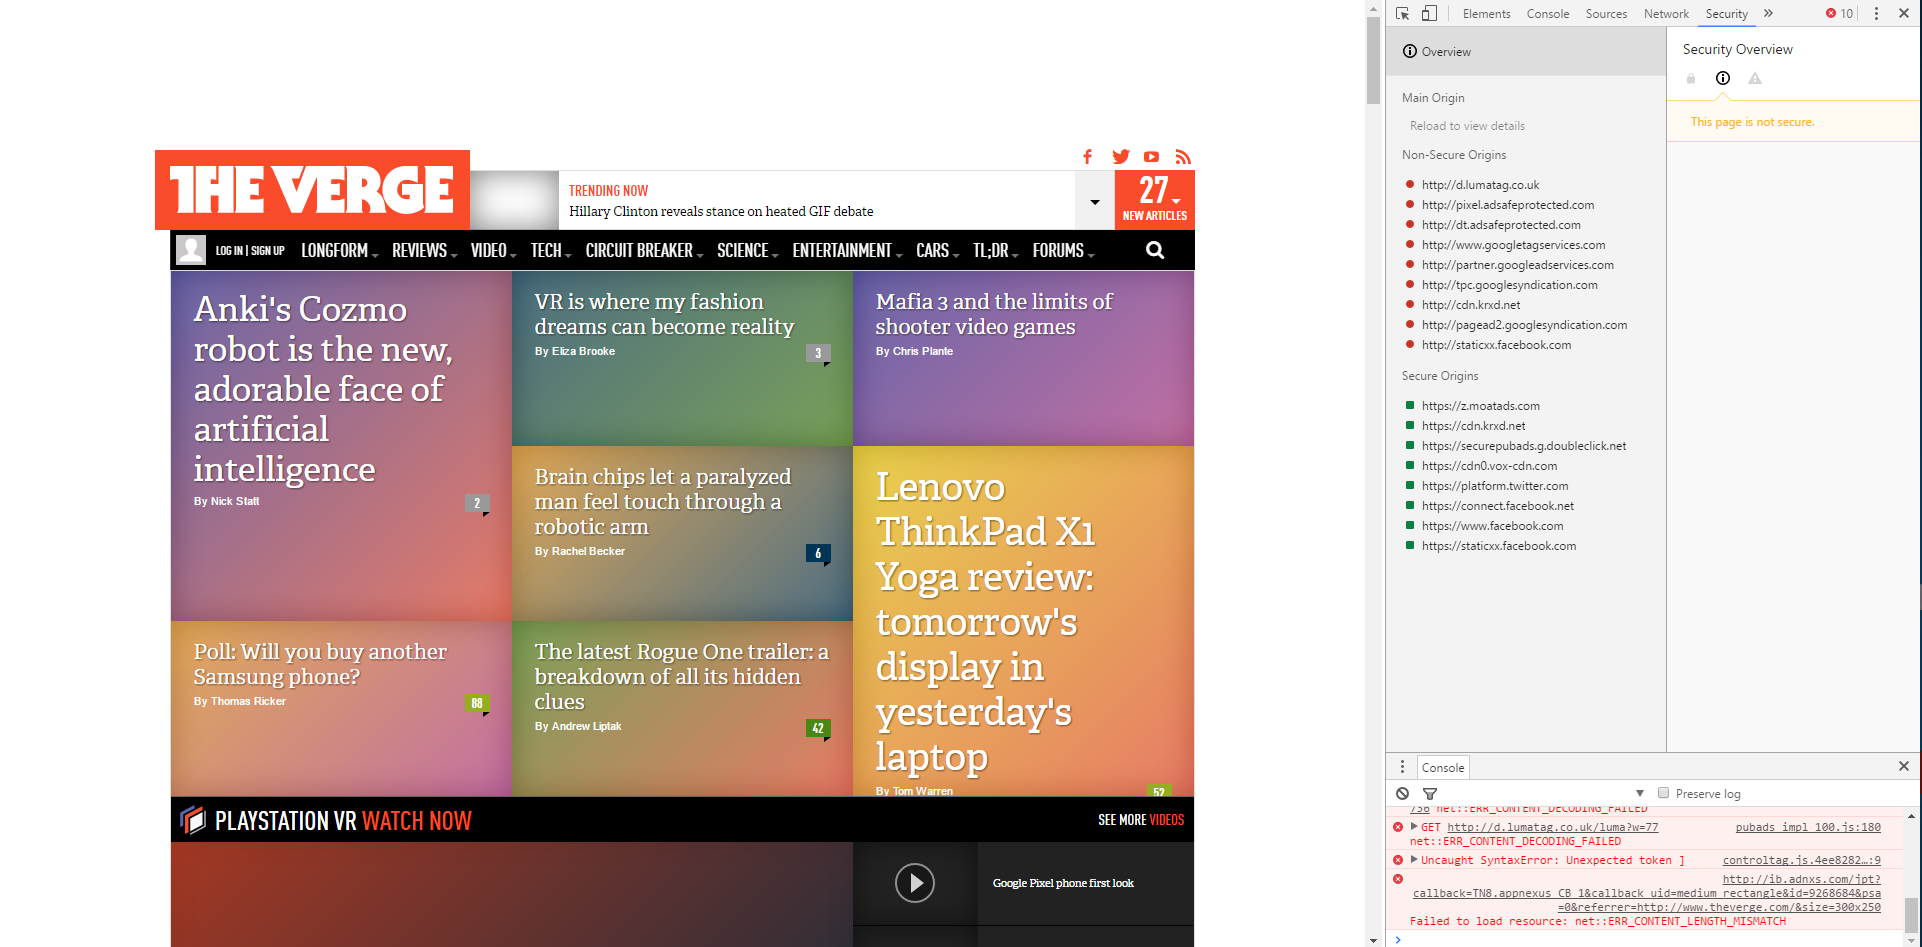
Task: Open the comment bubble showing 88 comments
Action: 477,703
